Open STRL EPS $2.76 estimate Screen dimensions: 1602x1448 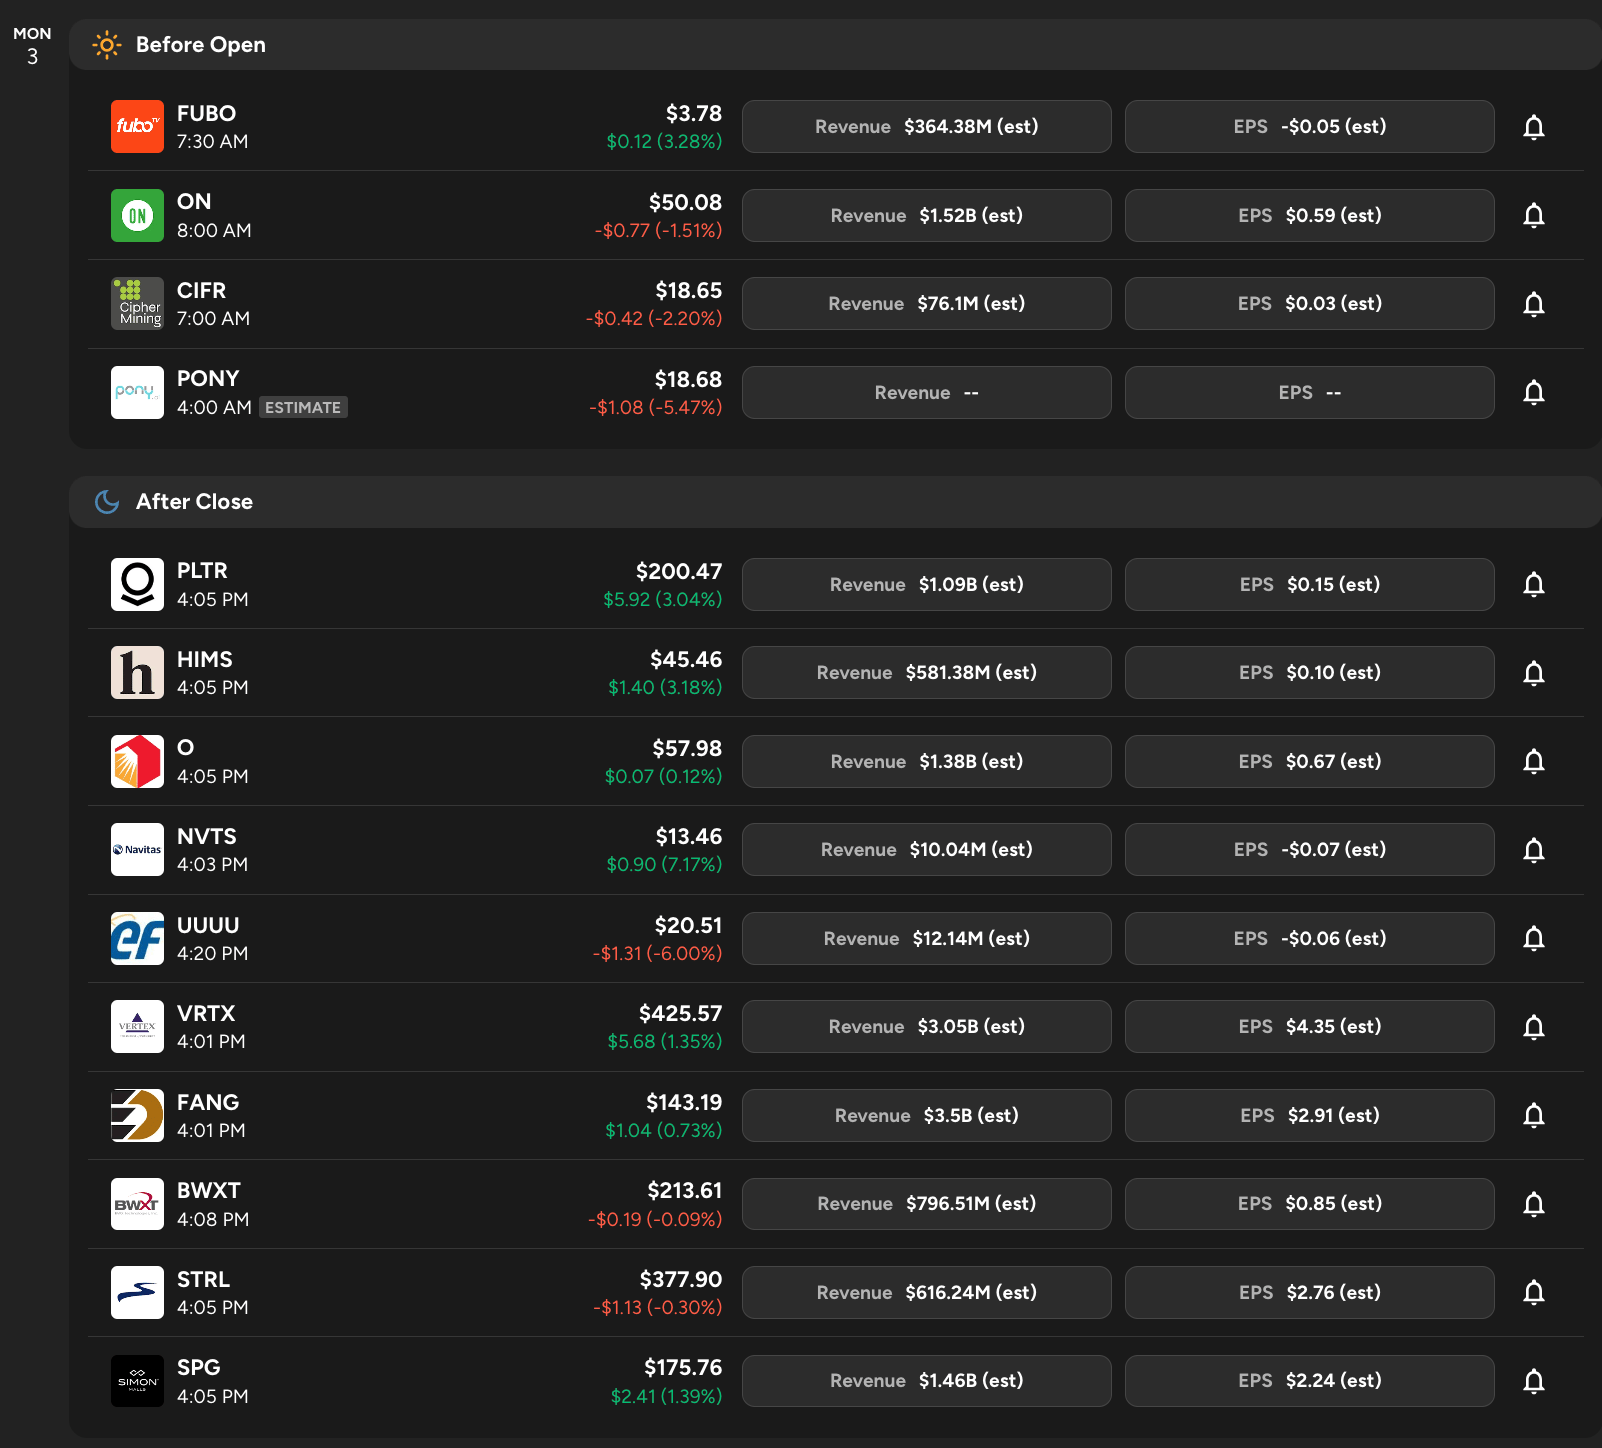click(x=1310, y=1292)
